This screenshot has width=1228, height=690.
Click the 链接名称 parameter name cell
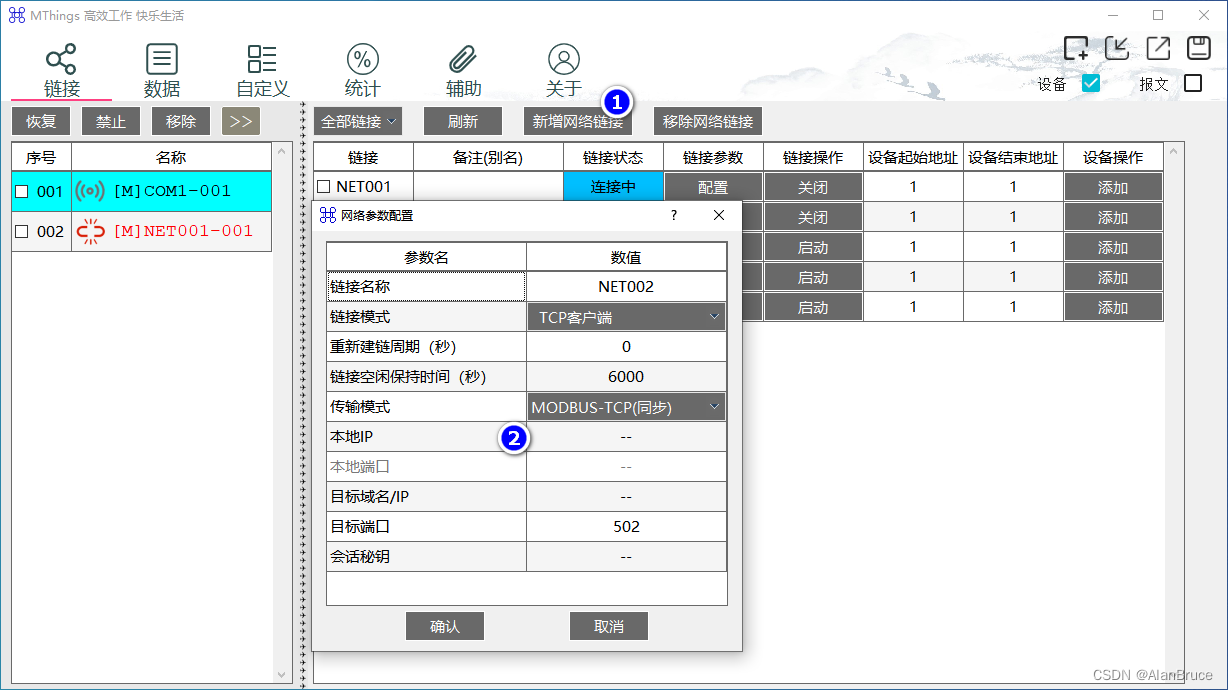pyautogui.click(x=426, y=287)
